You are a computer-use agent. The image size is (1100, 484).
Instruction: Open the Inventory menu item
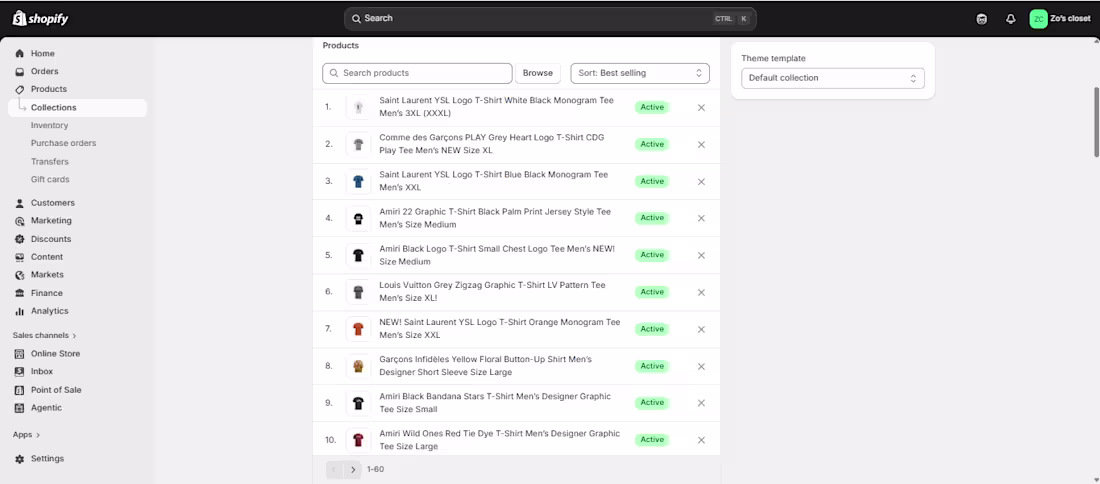click(x=49, y=126)
